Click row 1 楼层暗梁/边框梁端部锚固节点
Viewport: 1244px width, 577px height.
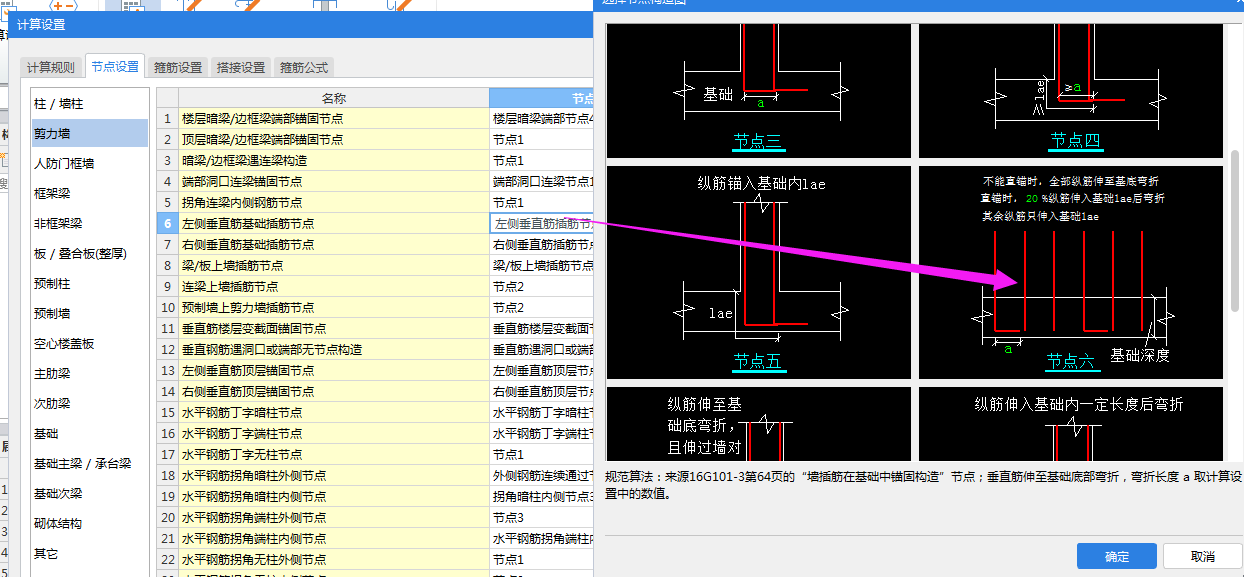(x=334, y=118)
